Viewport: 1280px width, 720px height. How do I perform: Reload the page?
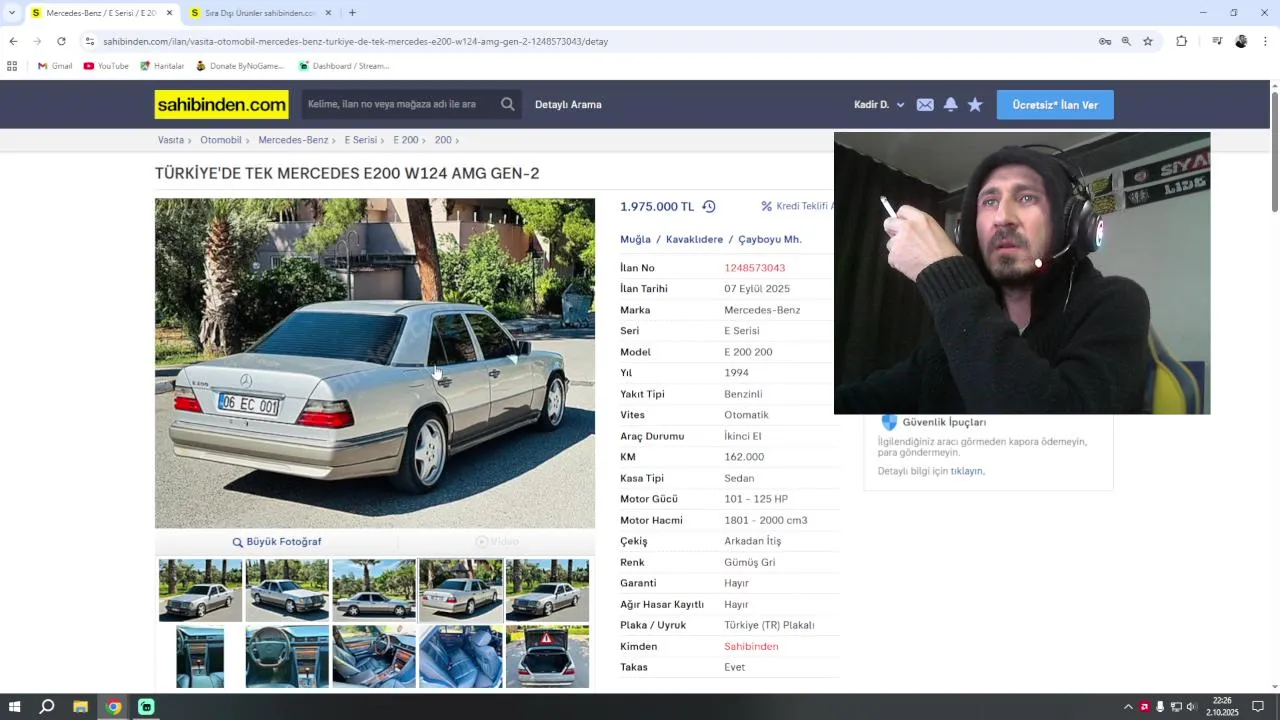click(x=61, y=41)
